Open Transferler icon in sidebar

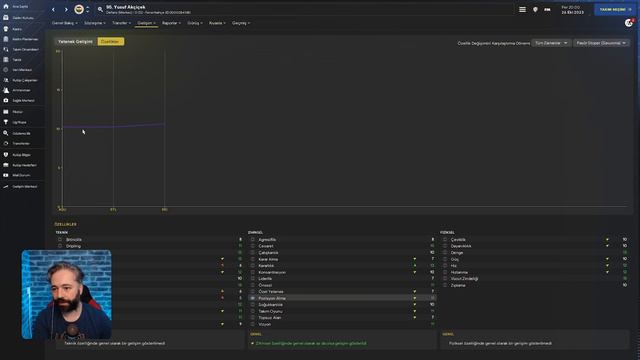(6, 144)
